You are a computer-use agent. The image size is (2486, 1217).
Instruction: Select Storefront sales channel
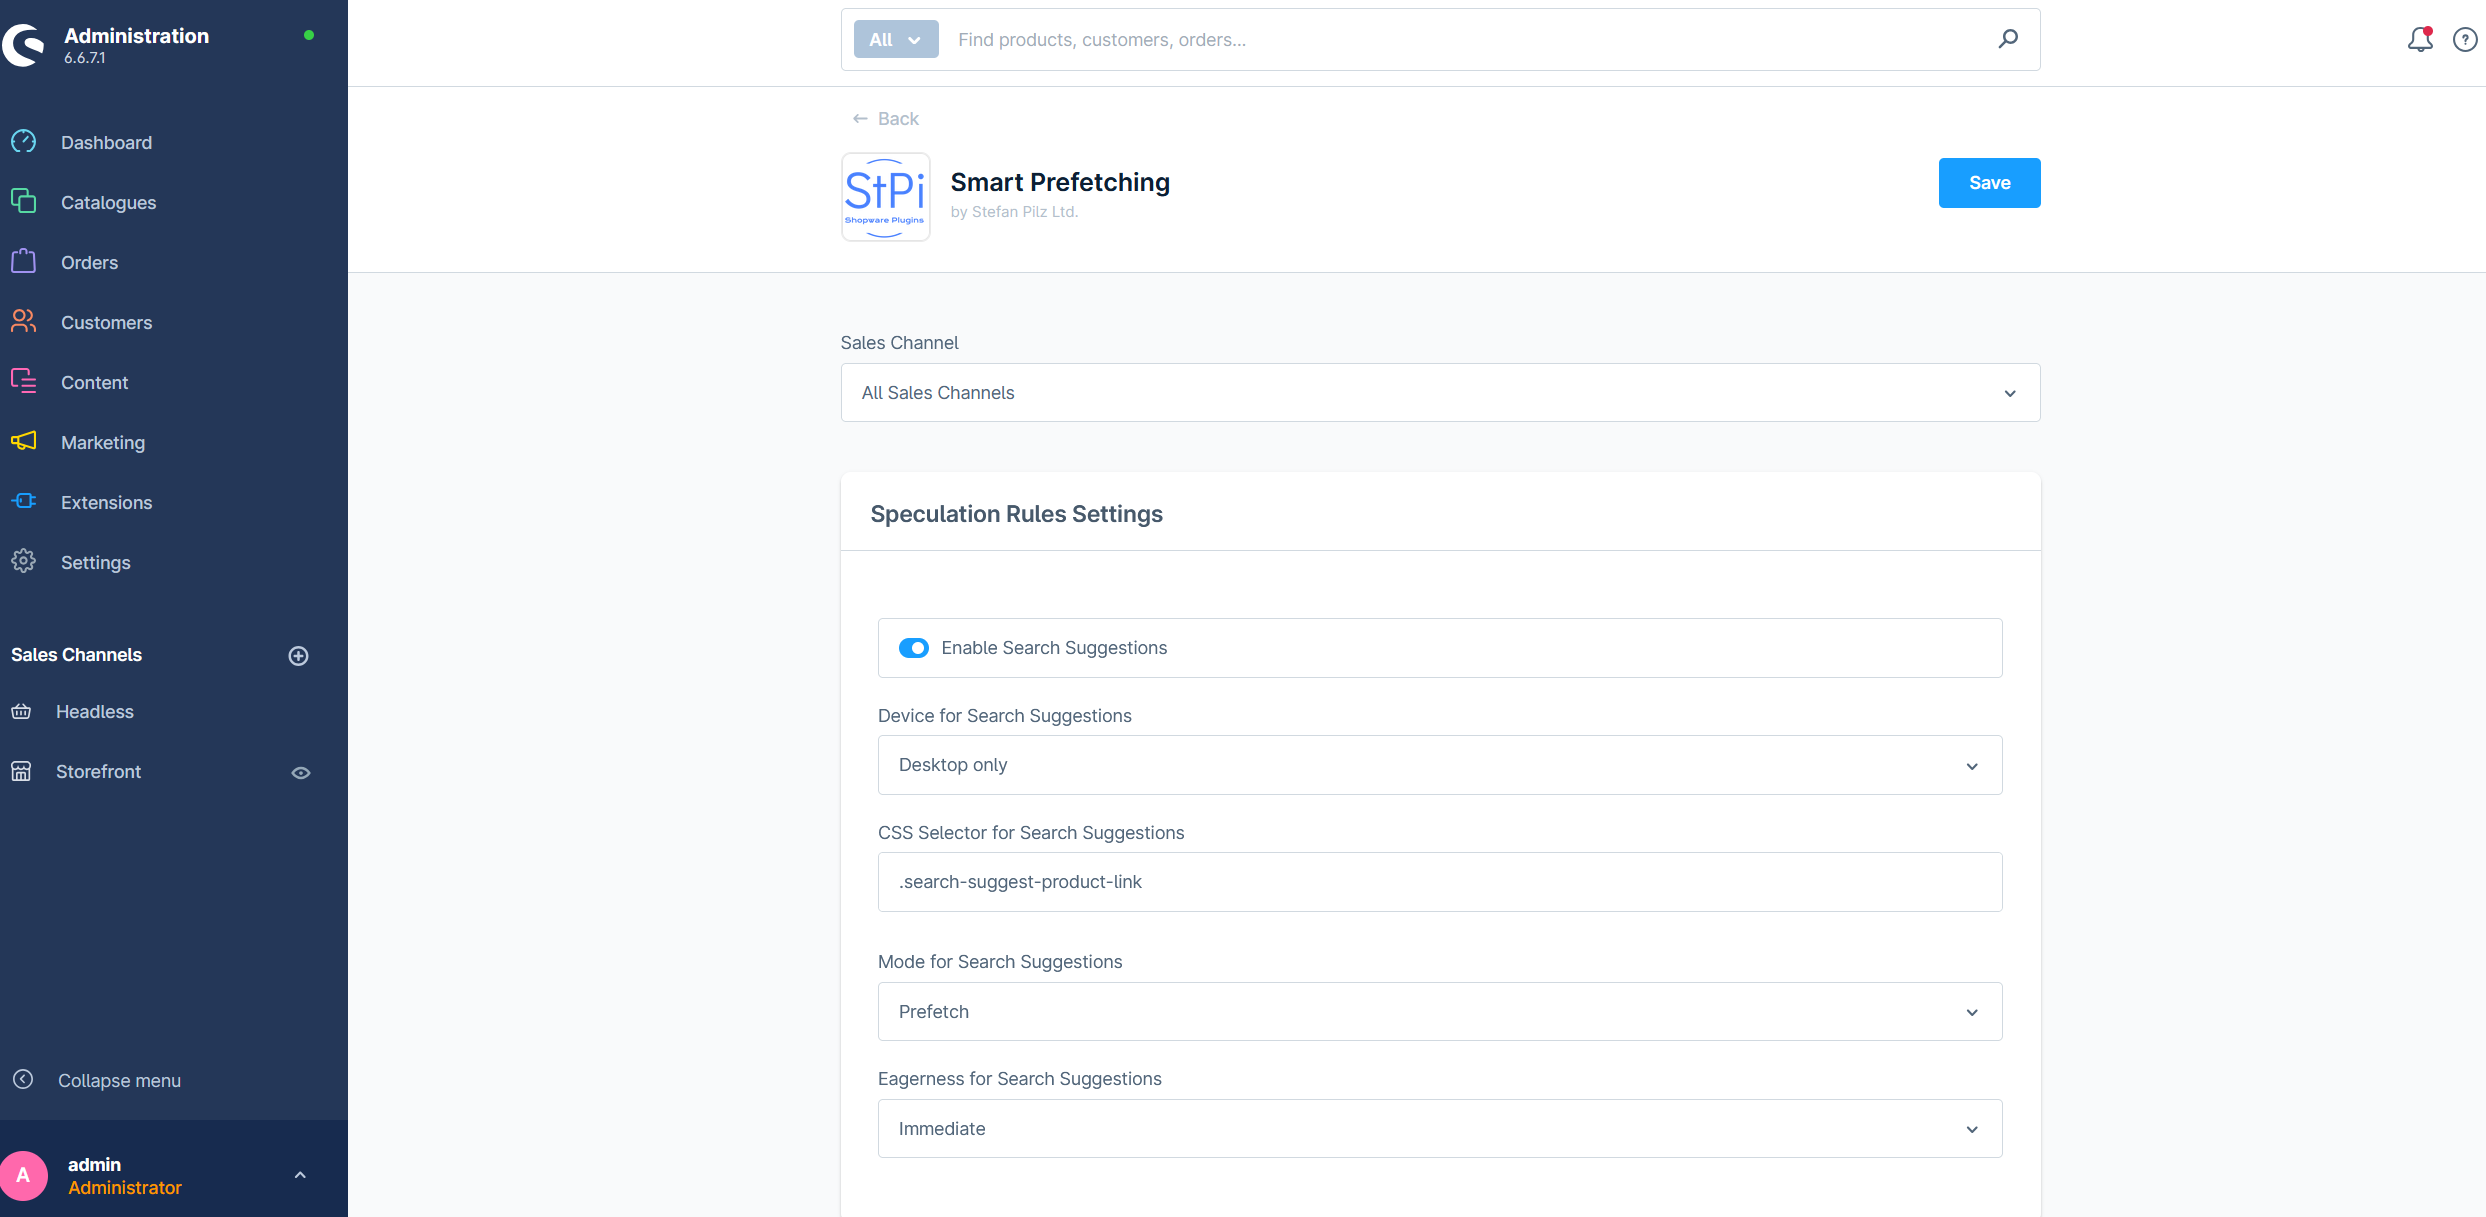tap(98, 772)
